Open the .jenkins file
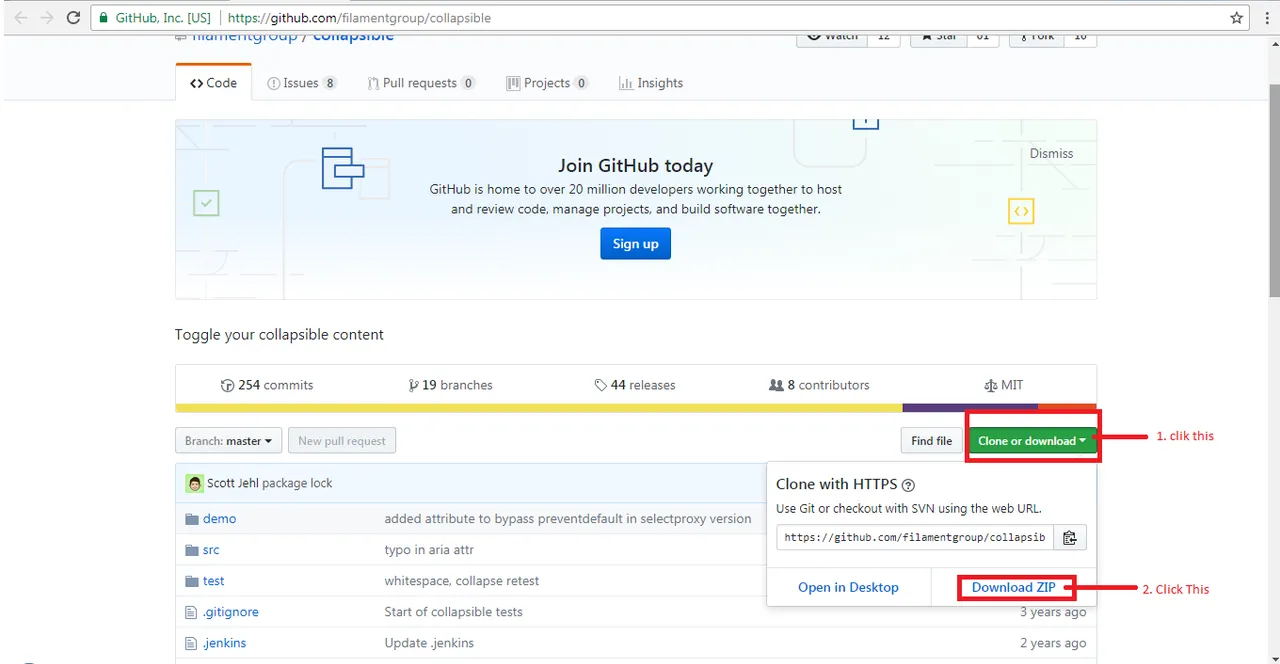Image resolution: width=1280 pixels, height=664 pixels. coord(224,643)
